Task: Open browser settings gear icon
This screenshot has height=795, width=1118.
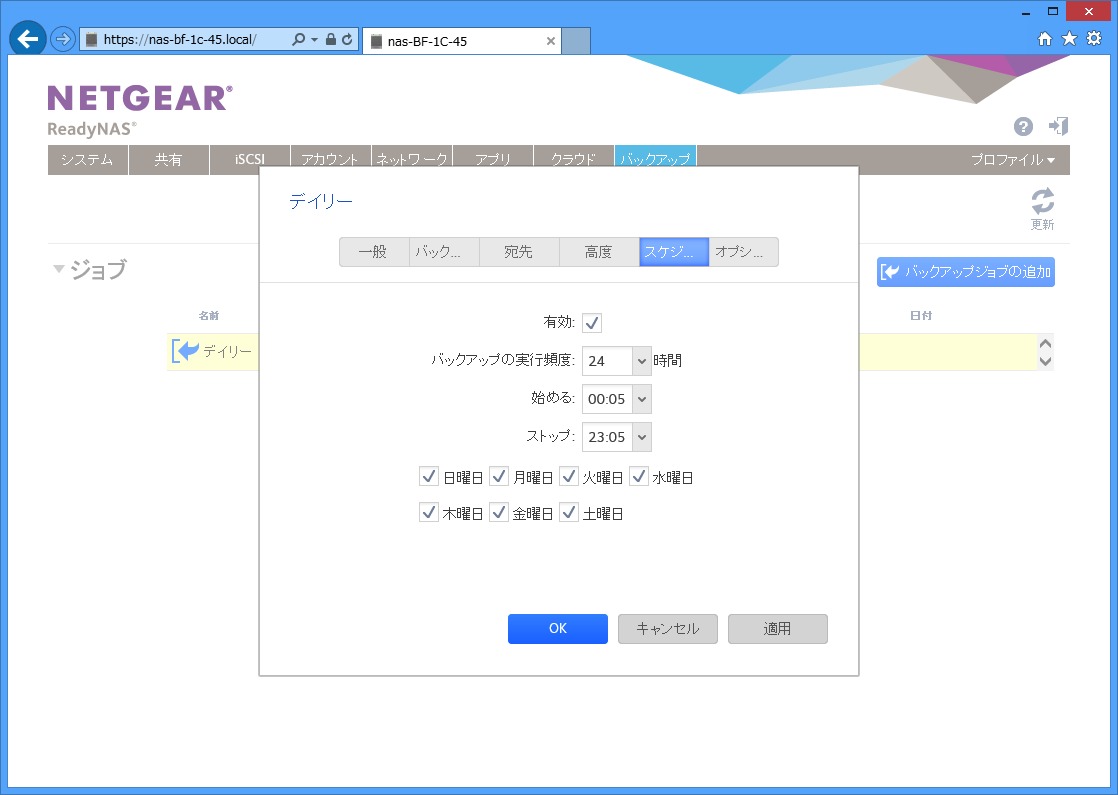Action: pos(1094,39)
